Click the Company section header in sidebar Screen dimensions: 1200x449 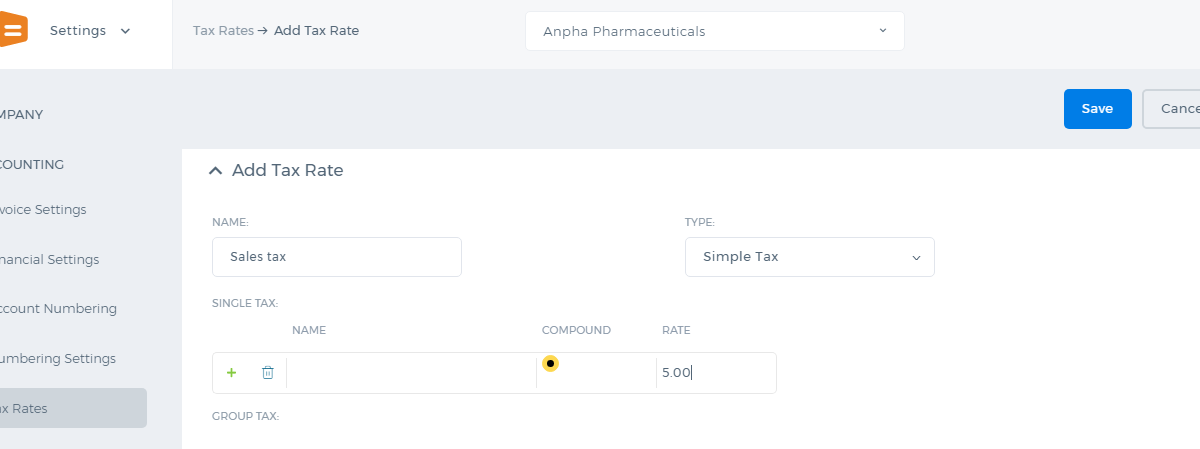coord(22,115)
